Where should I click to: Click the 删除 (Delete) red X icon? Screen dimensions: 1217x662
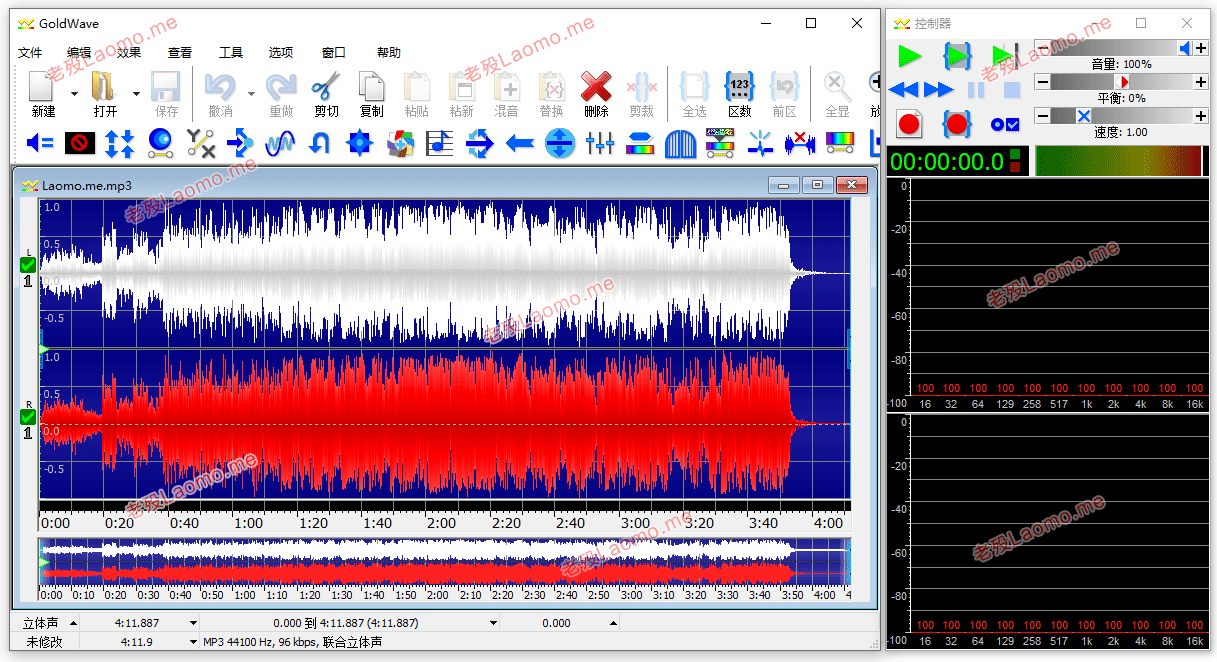596,87
